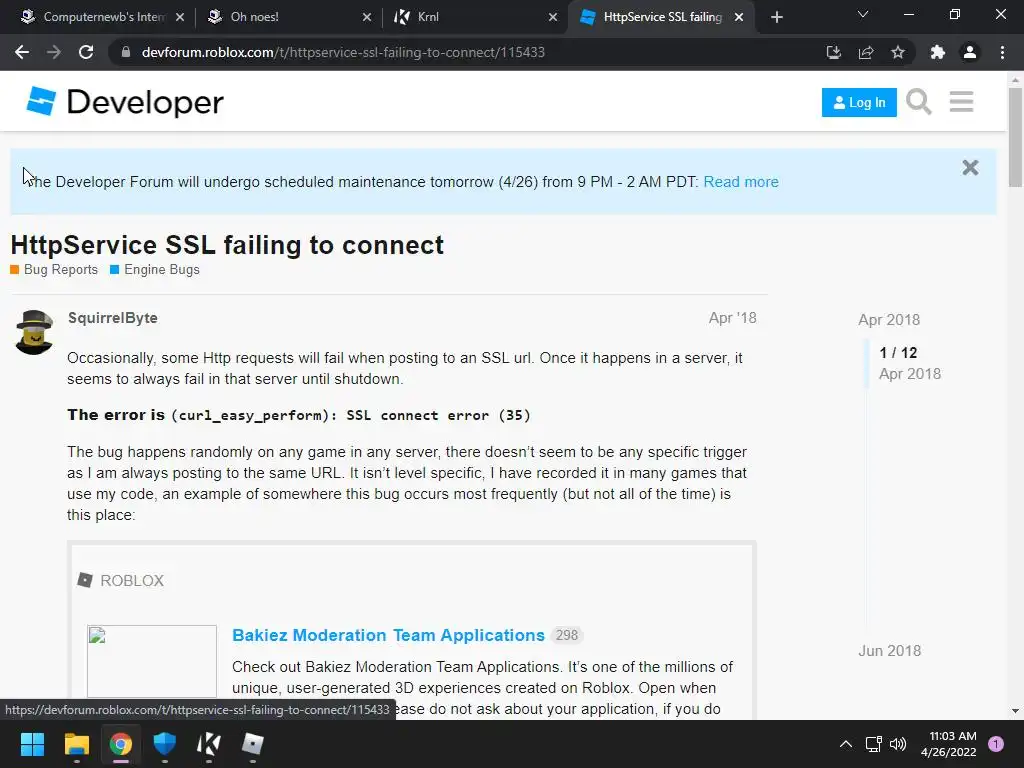Reload the page with the refresh icon
Viewport: 1024px width, 768px height.
(86, 52)
